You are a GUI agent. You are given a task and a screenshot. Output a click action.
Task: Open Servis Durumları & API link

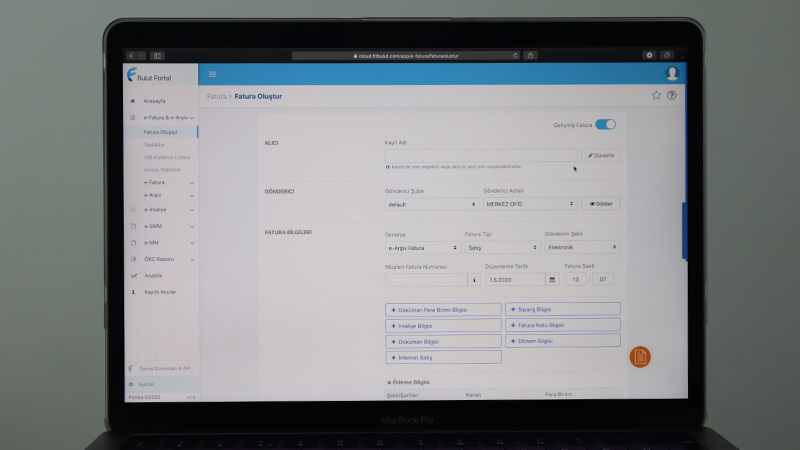pos(165,368)
